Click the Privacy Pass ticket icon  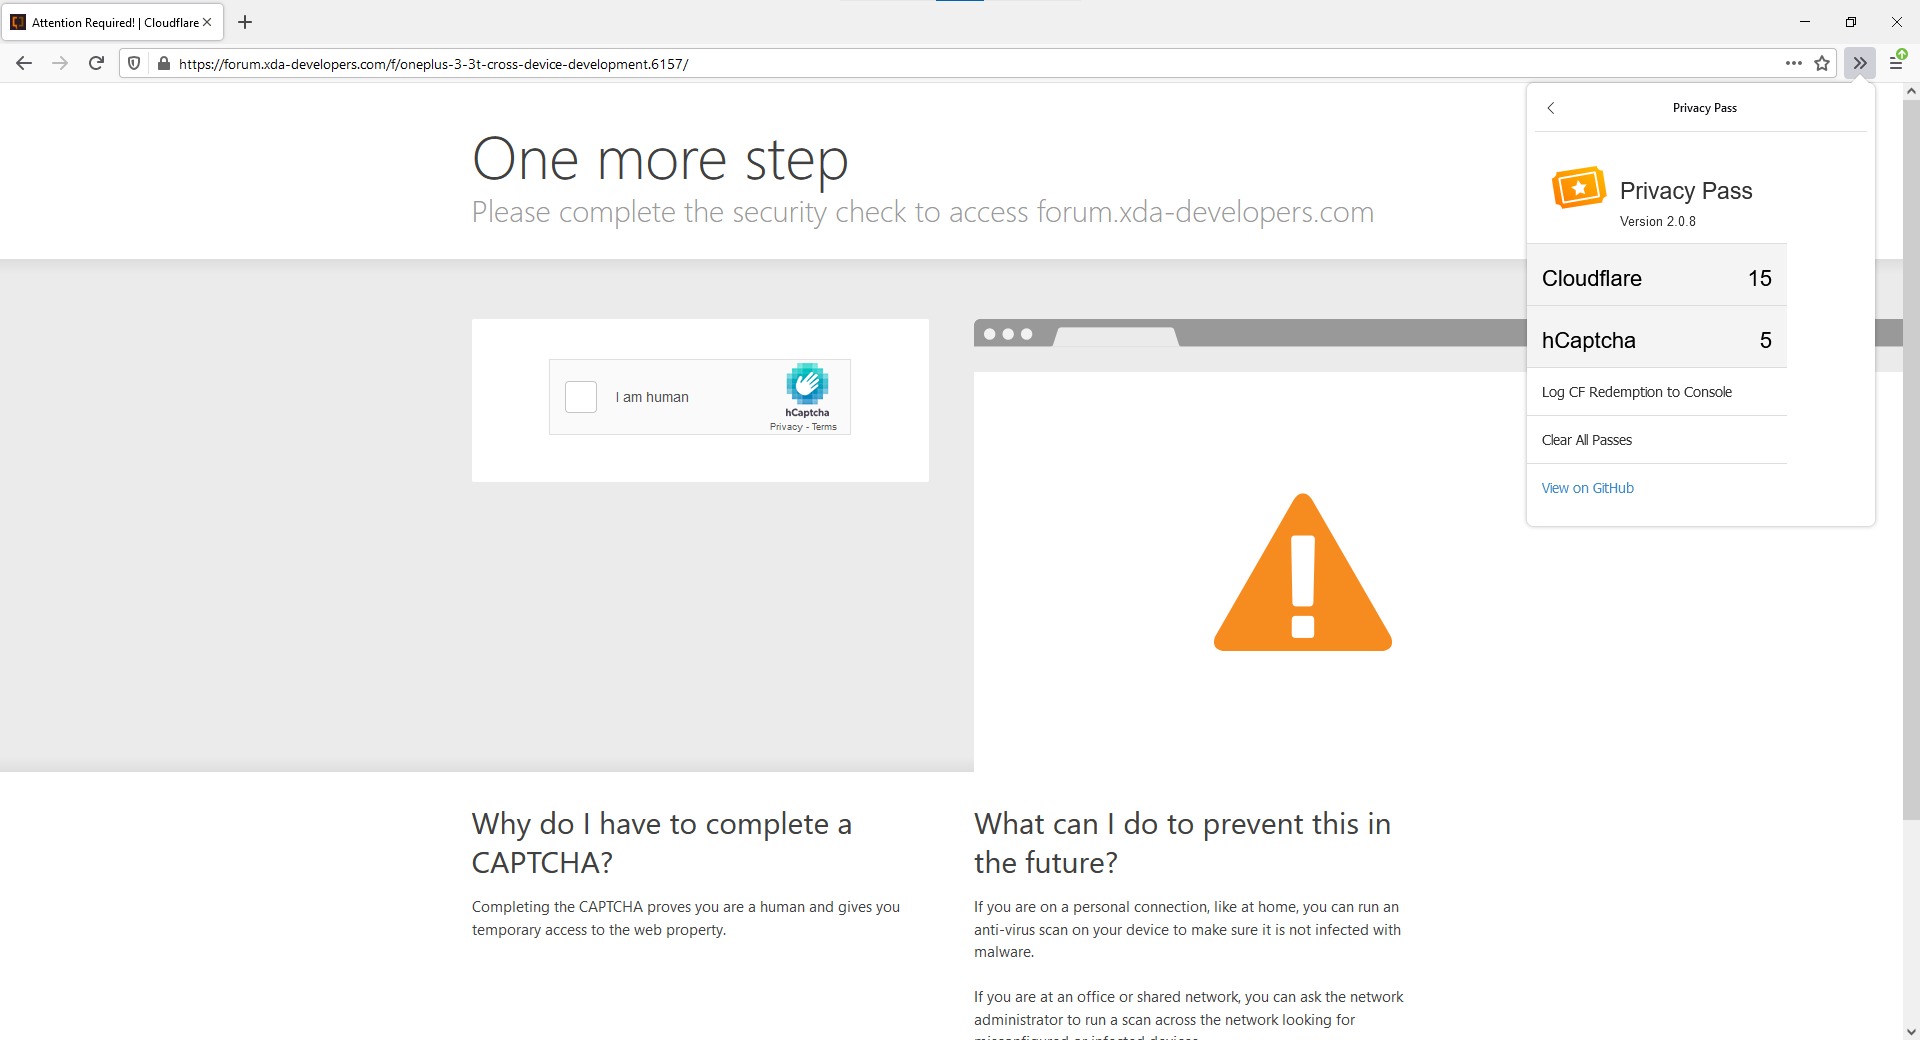click(1577, 187)
